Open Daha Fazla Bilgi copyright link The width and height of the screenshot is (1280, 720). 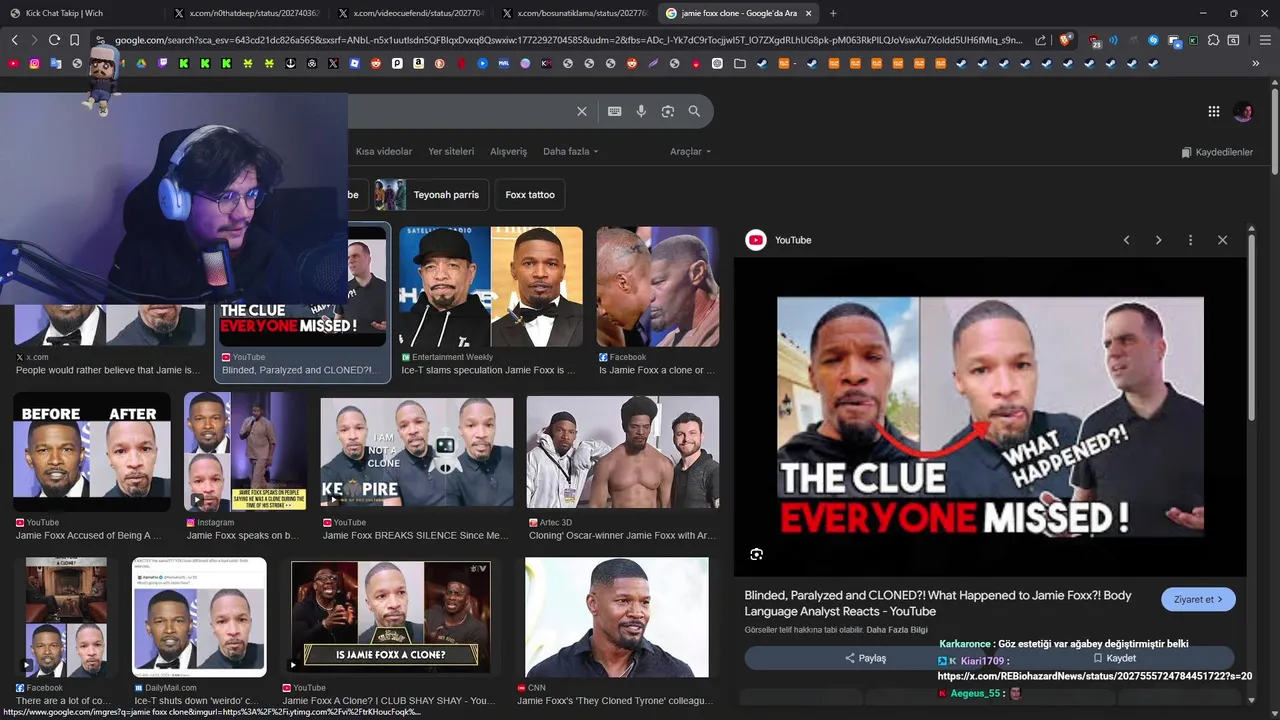896,629
